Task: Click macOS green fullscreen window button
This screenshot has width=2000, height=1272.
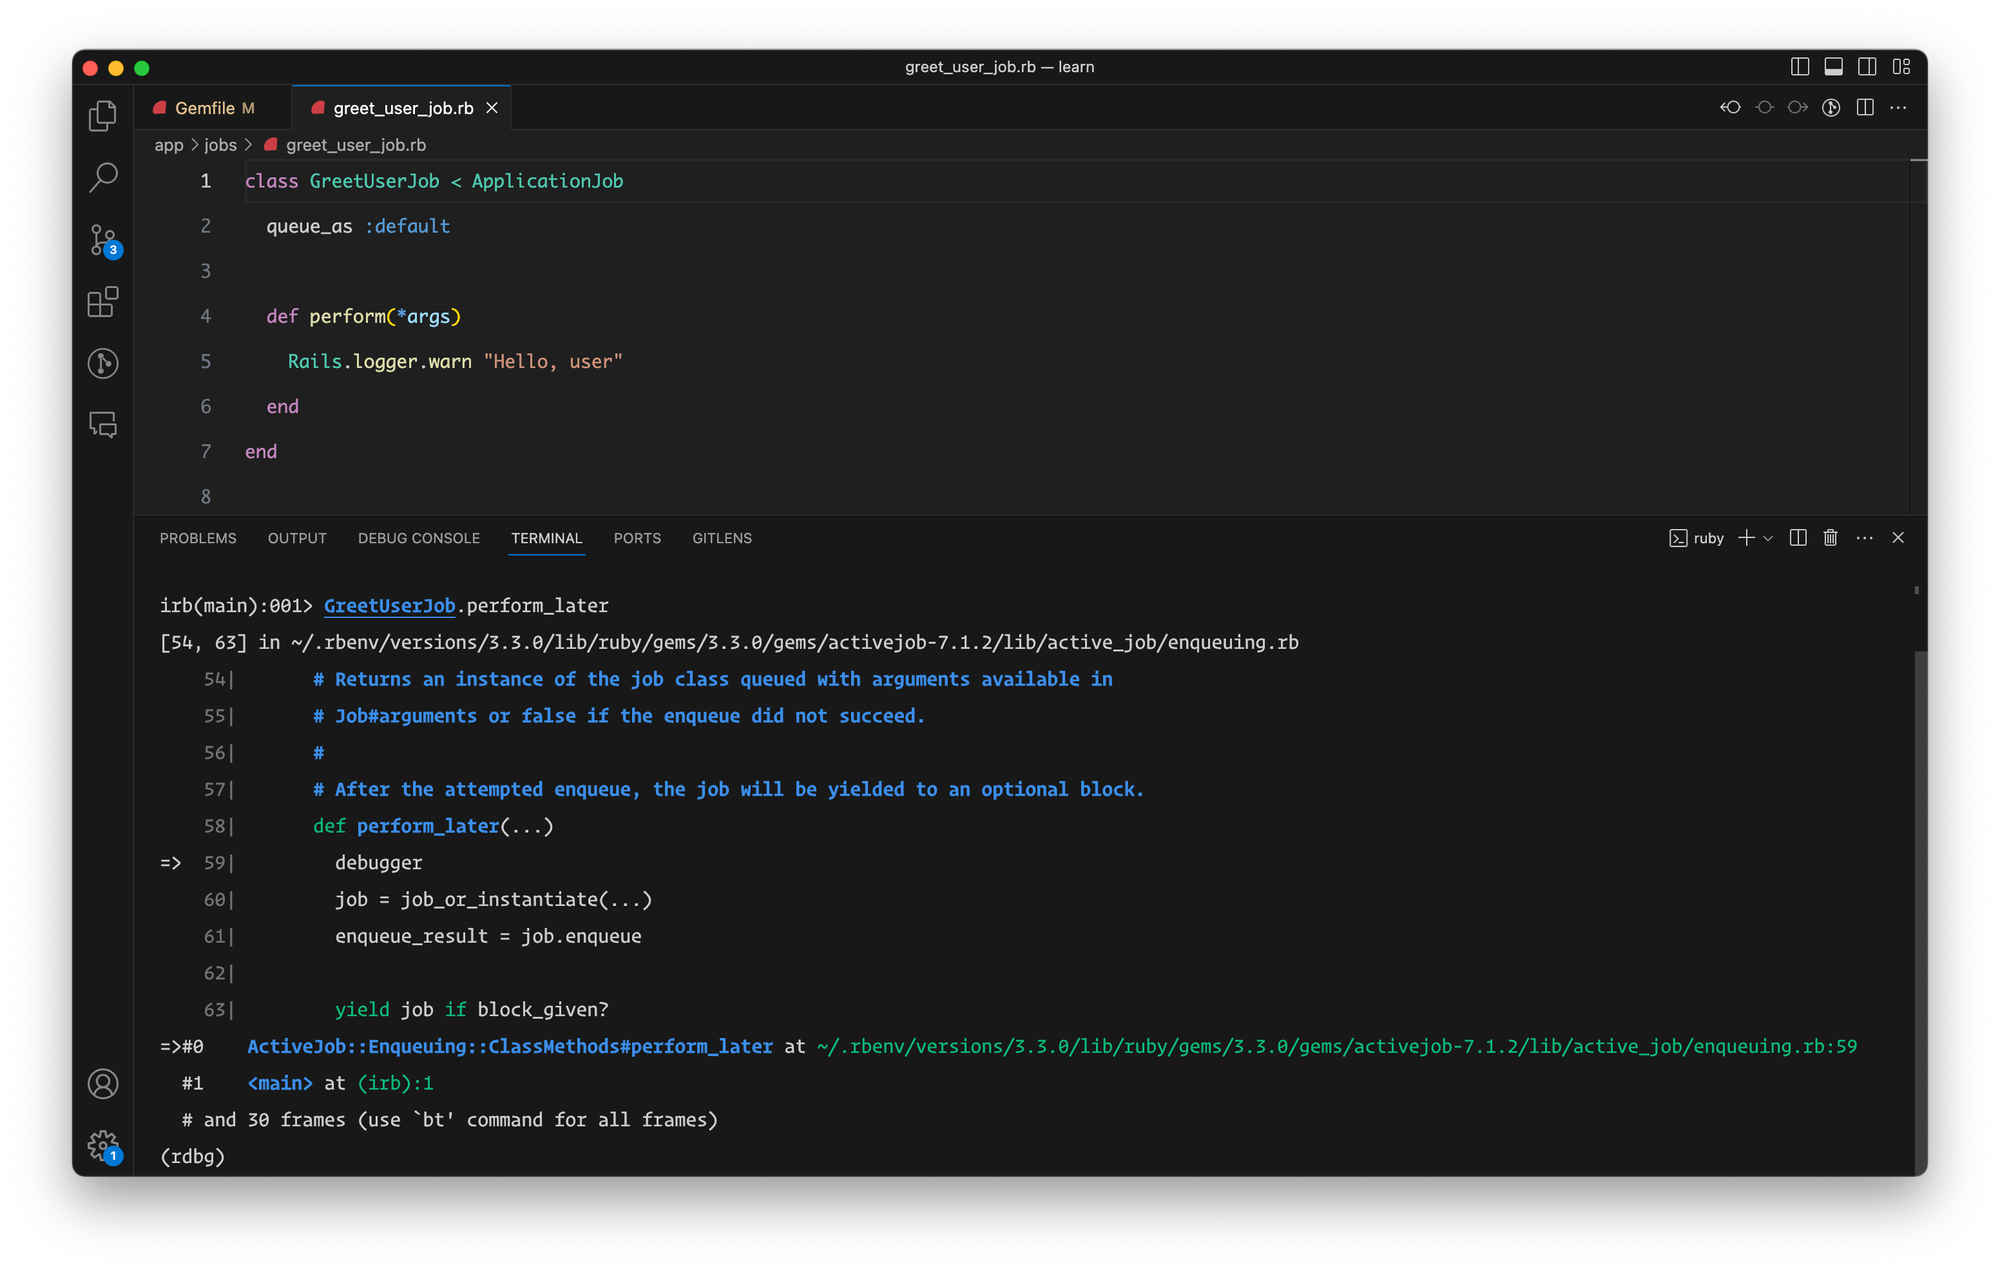Action: click(142, 68)
